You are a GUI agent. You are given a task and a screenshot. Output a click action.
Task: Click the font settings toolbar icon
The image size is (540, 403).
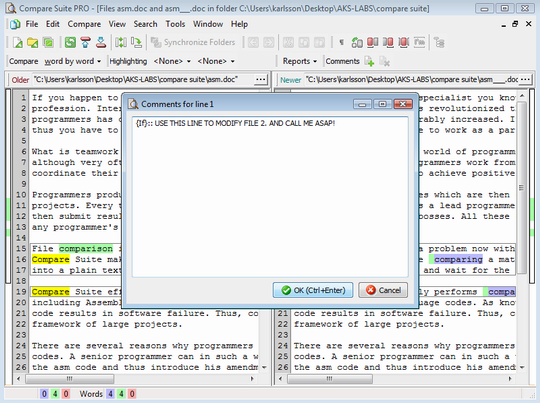tap(419, 42)
